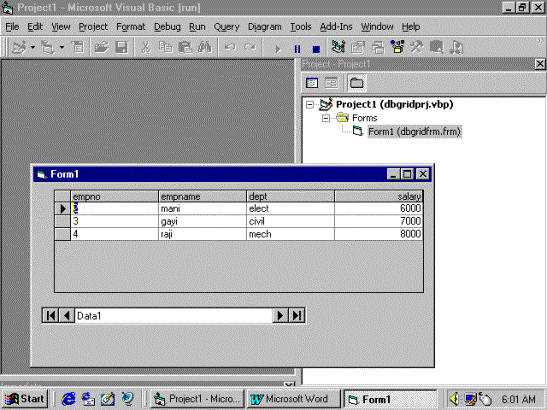This screenshot has height=410, width=547.
Task: Go to previous record in Data1 control
Action: [x=67, y=316]
